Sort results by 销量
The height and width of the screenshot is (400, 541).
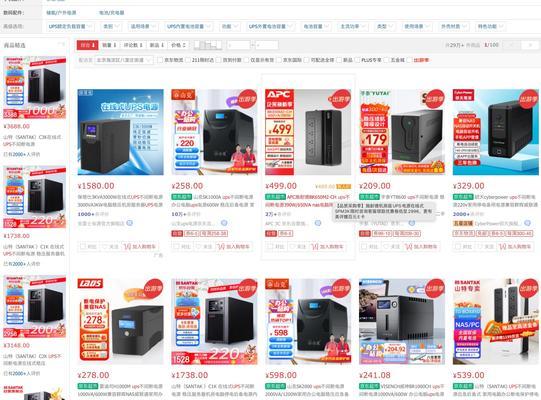click(x=109, y=45)
